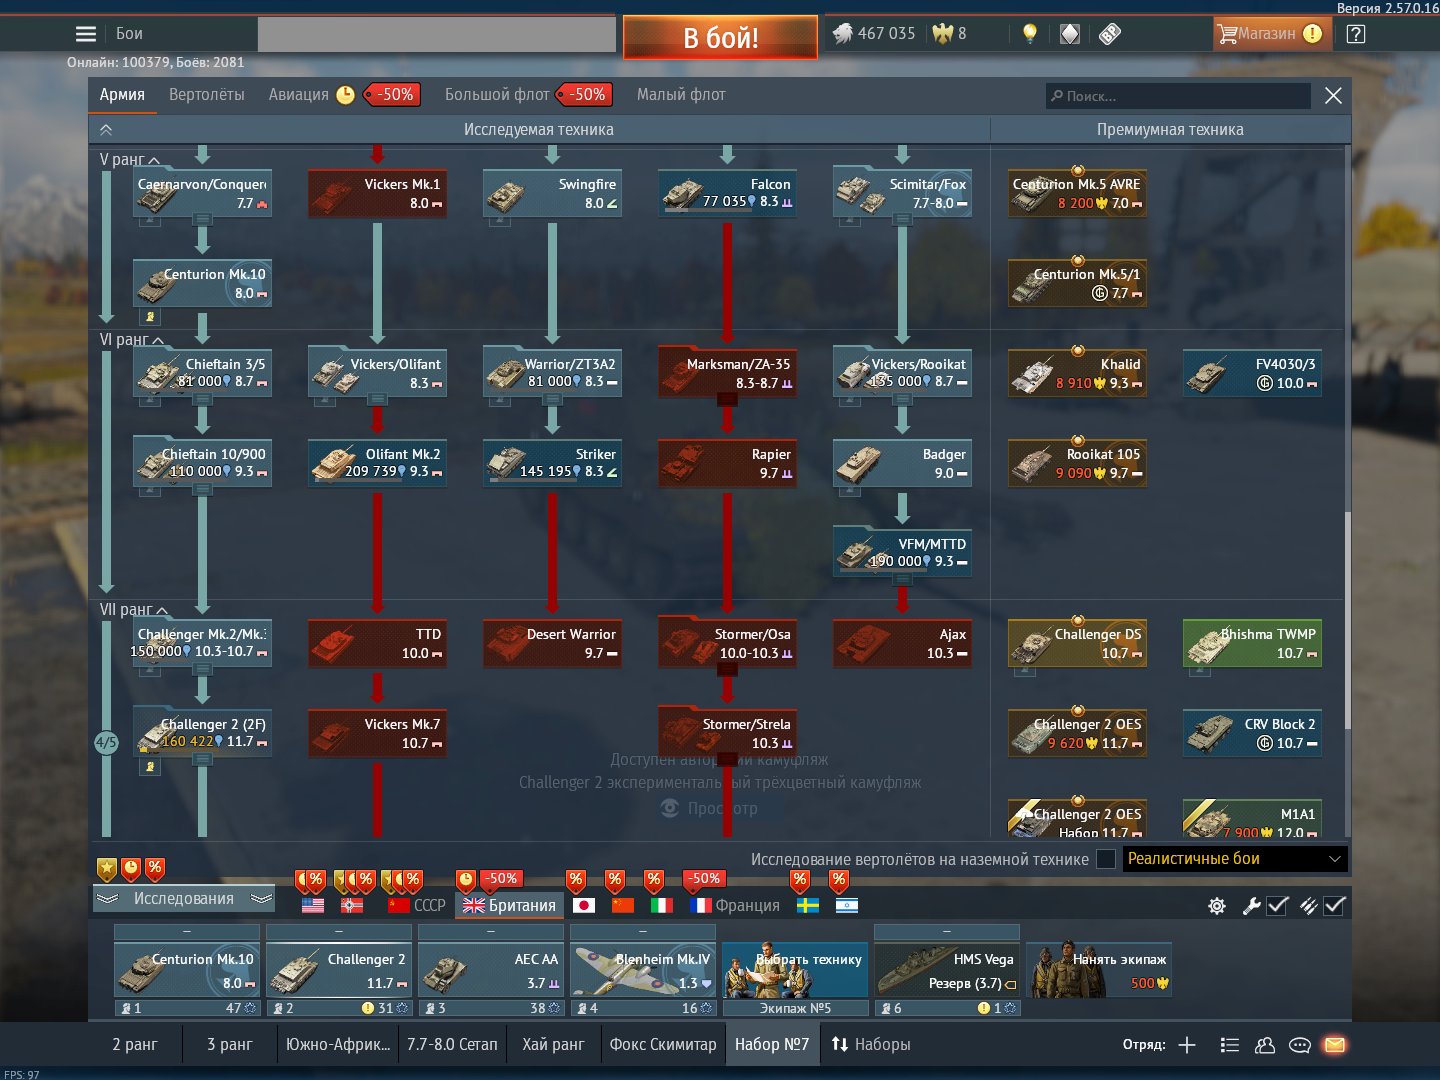Switch to the Авиация tab
The width and height of the screenshot is (1440, 1080).
[x=298, y=95]
